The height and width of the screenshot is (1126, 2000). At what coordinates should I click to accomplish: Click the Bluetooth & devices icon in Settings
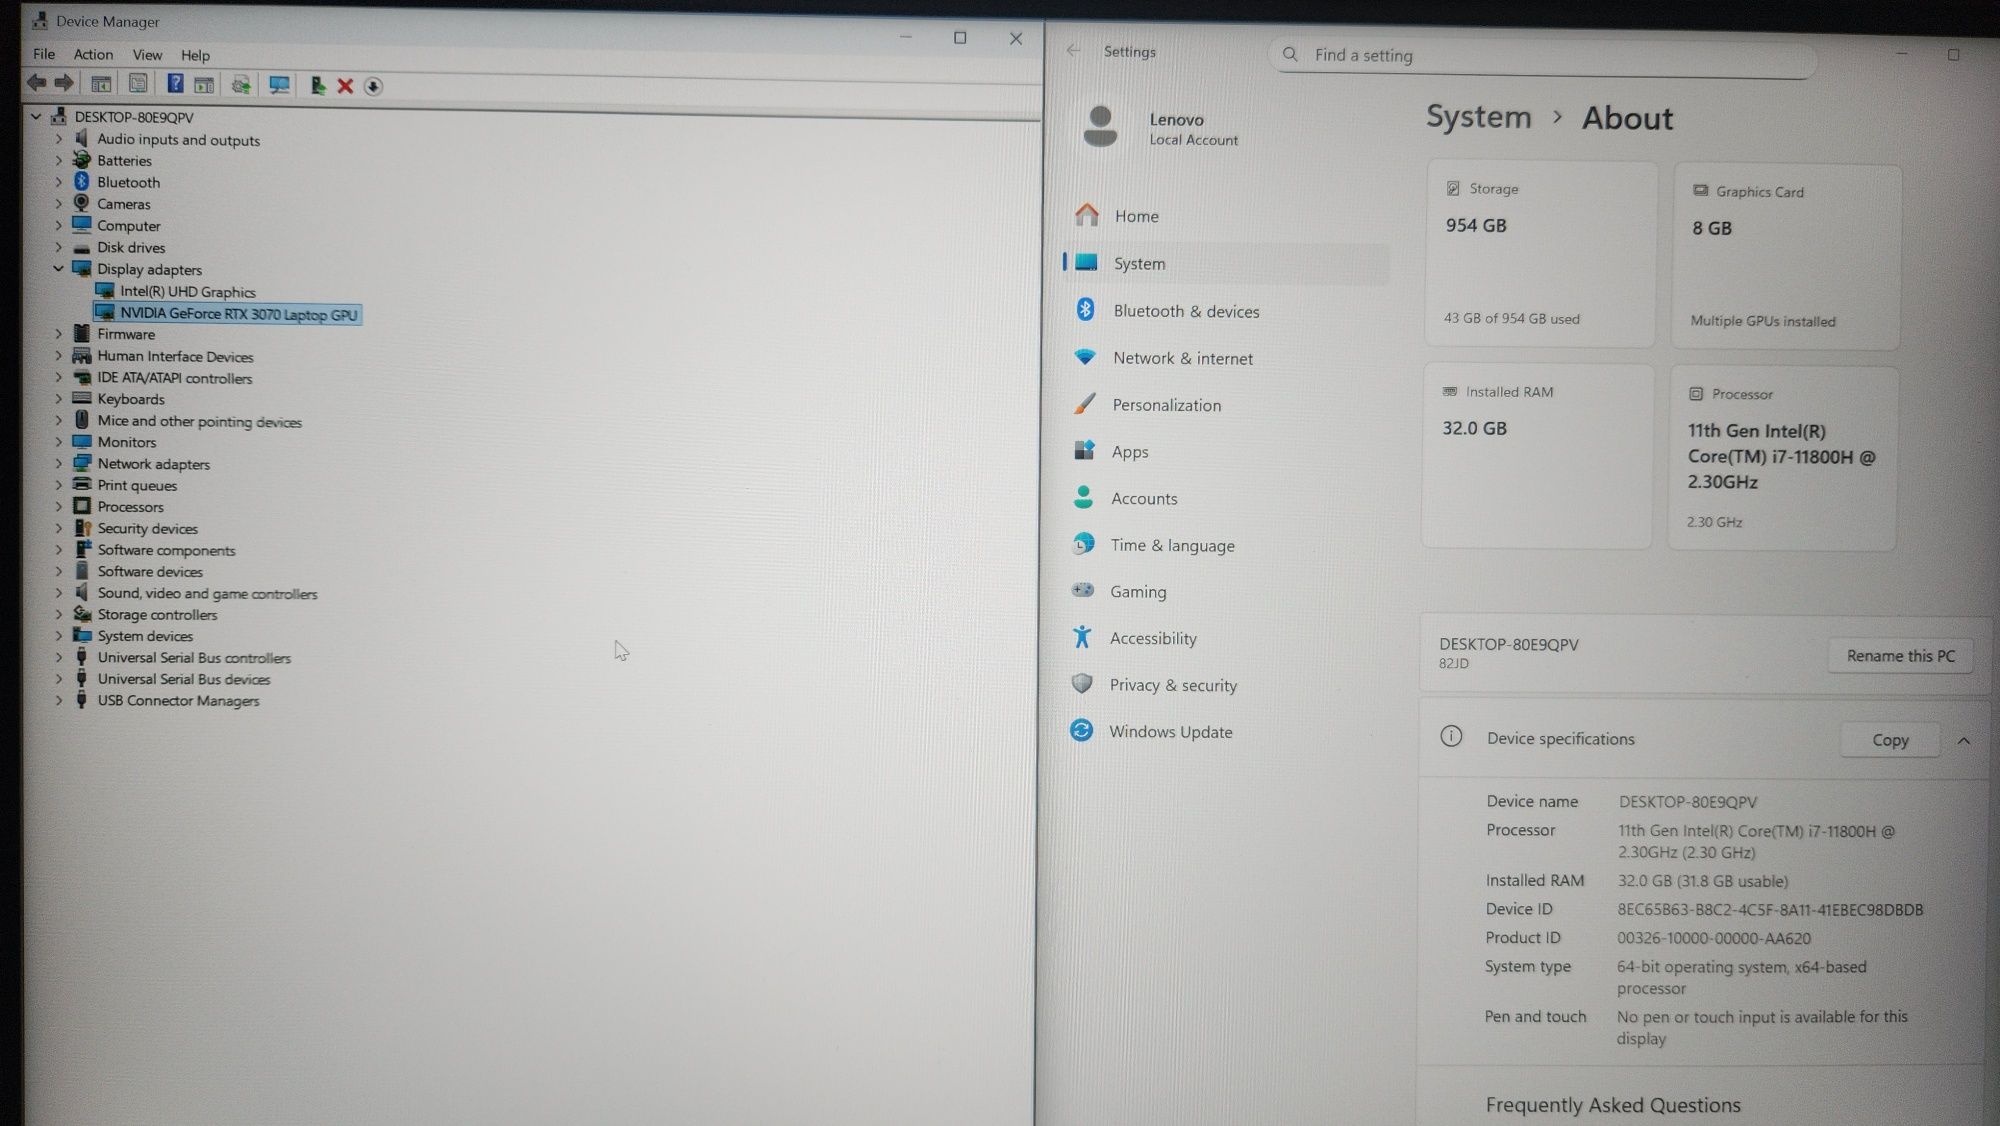tap(1085, 310)
